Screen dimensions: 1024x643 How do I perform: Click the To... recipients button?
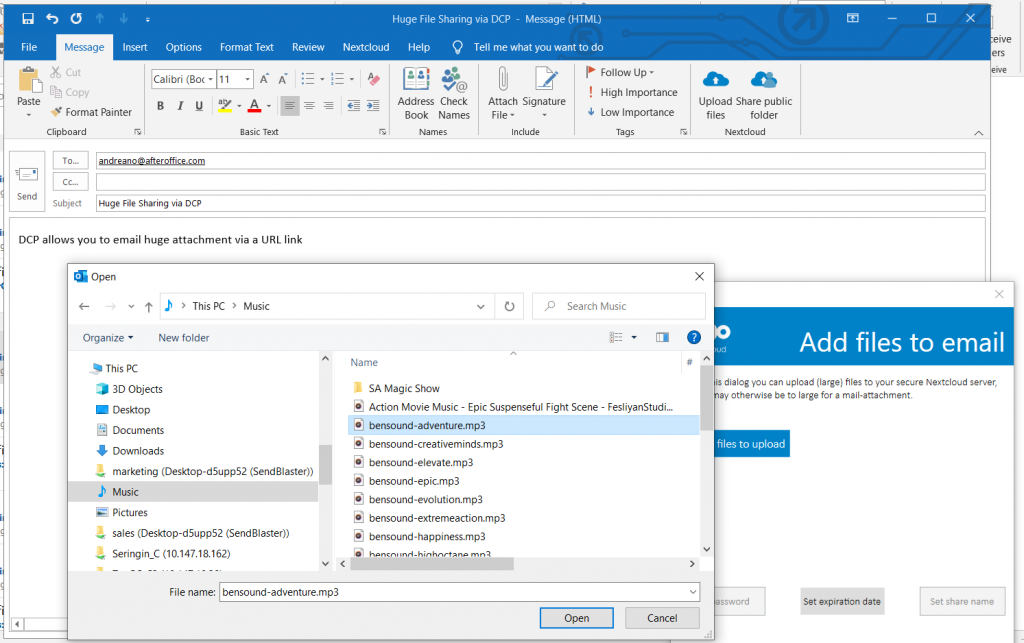pos(71,161)
